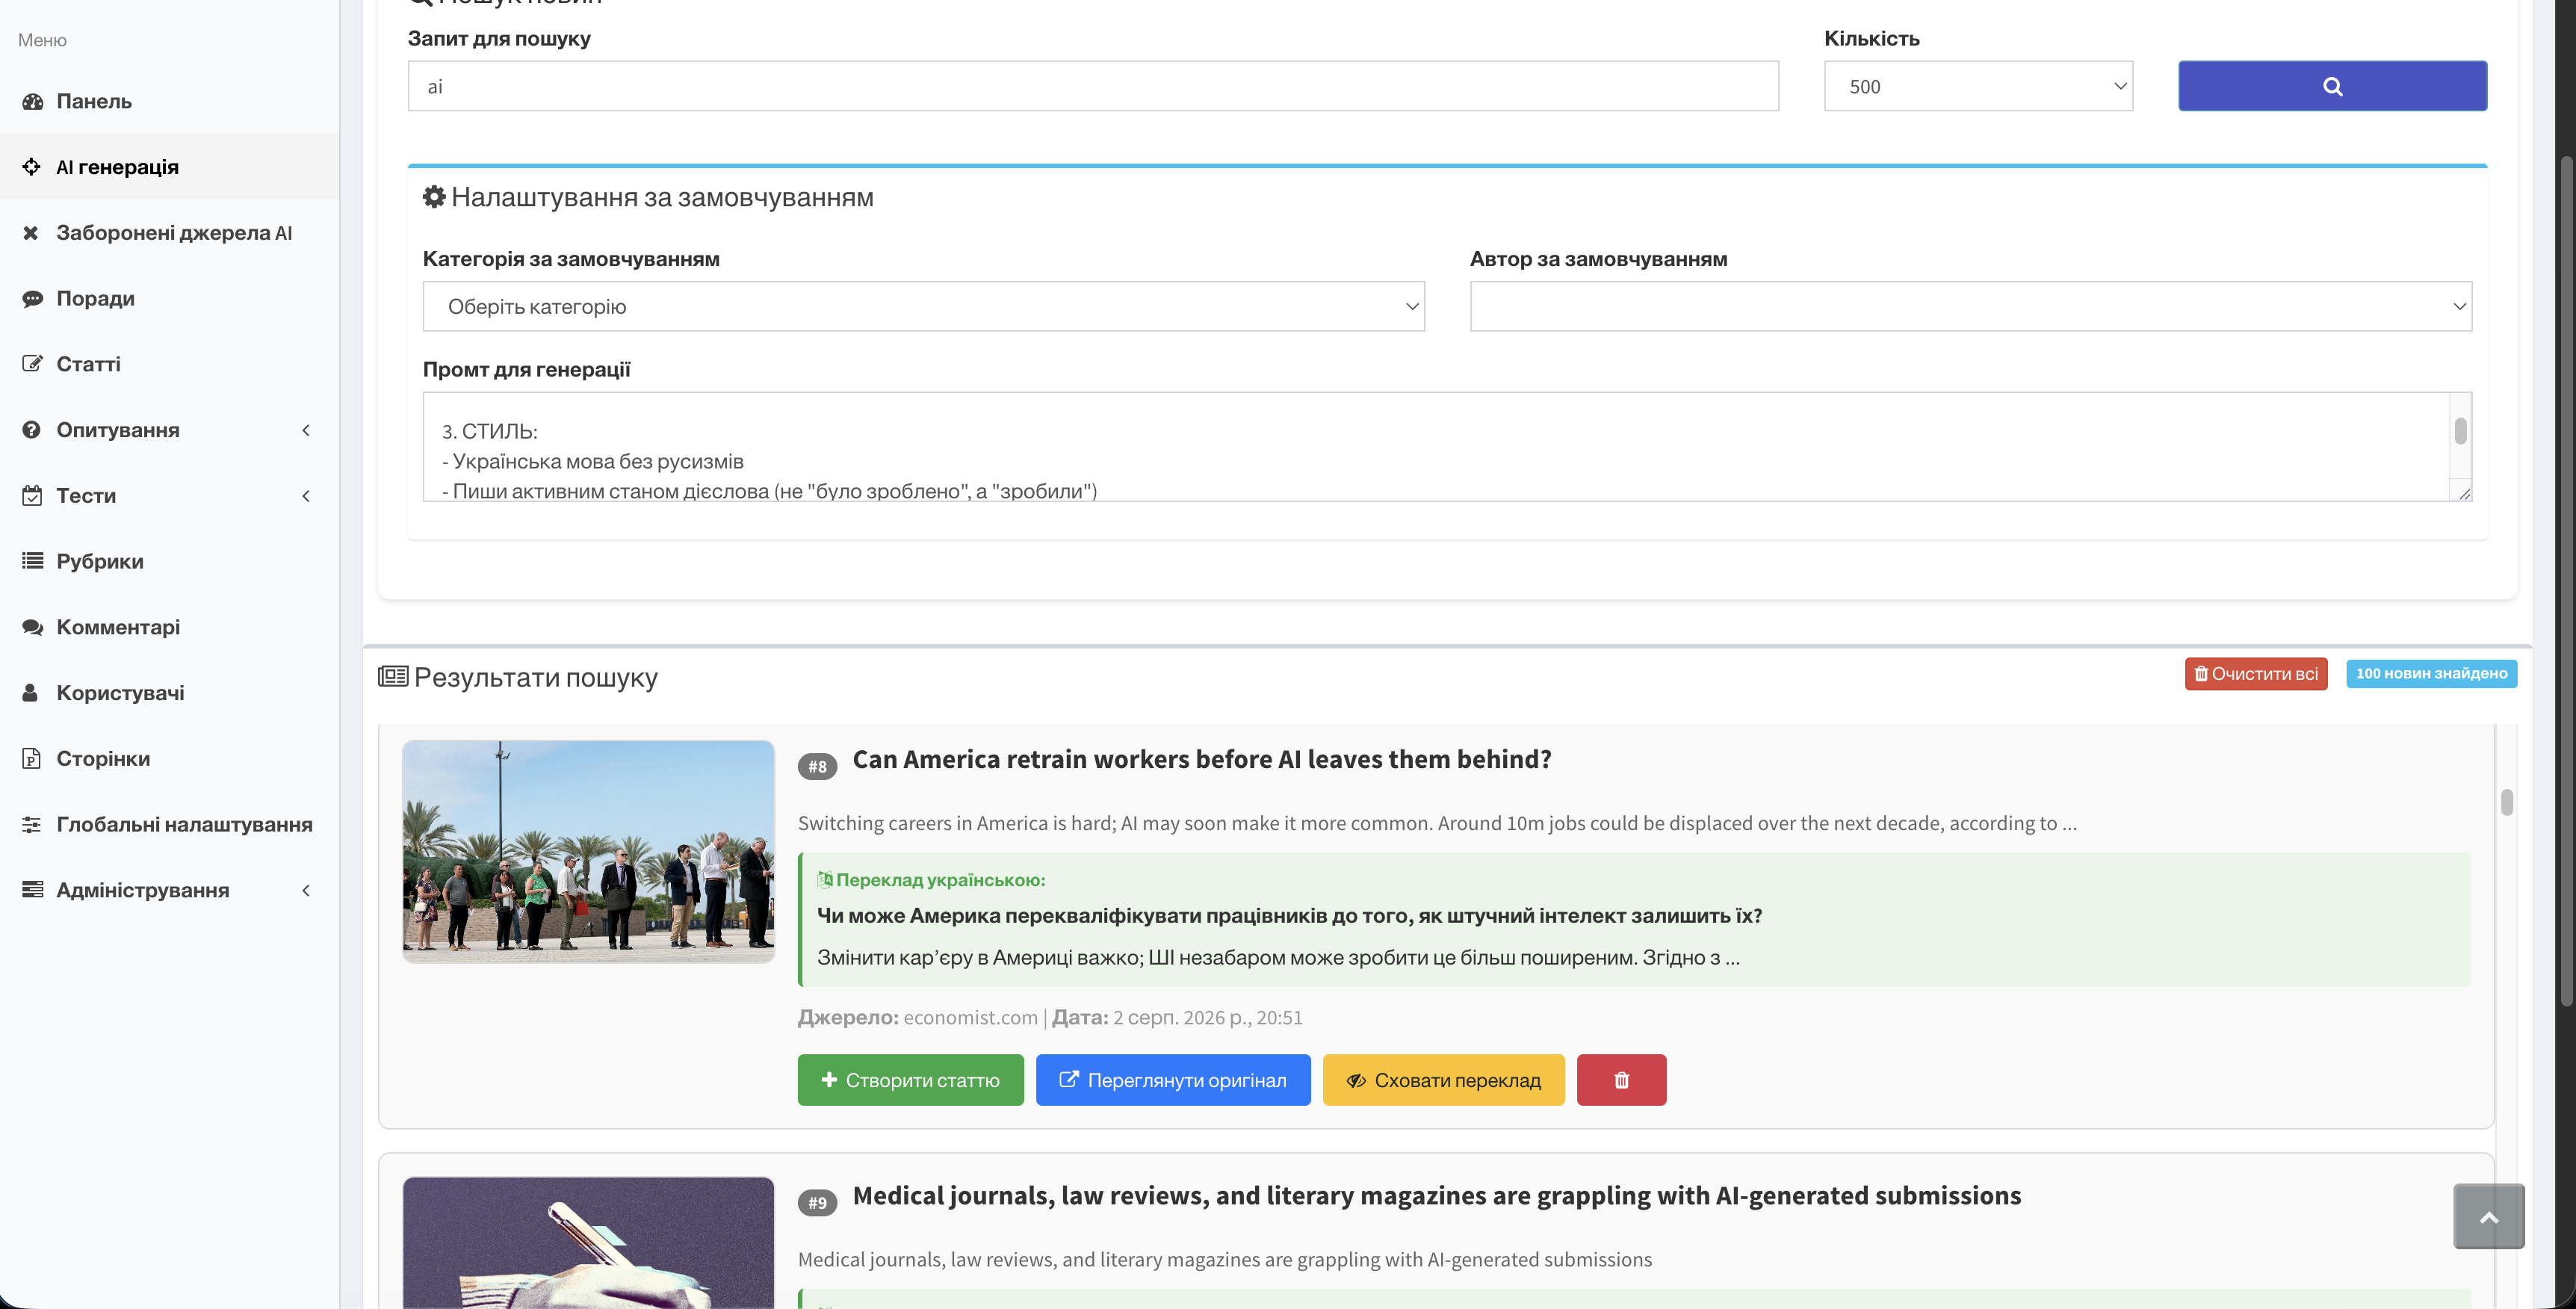Open the Кількість dropdown showing 500
Viewport: 2576px width, 1309px height.
1978,86
